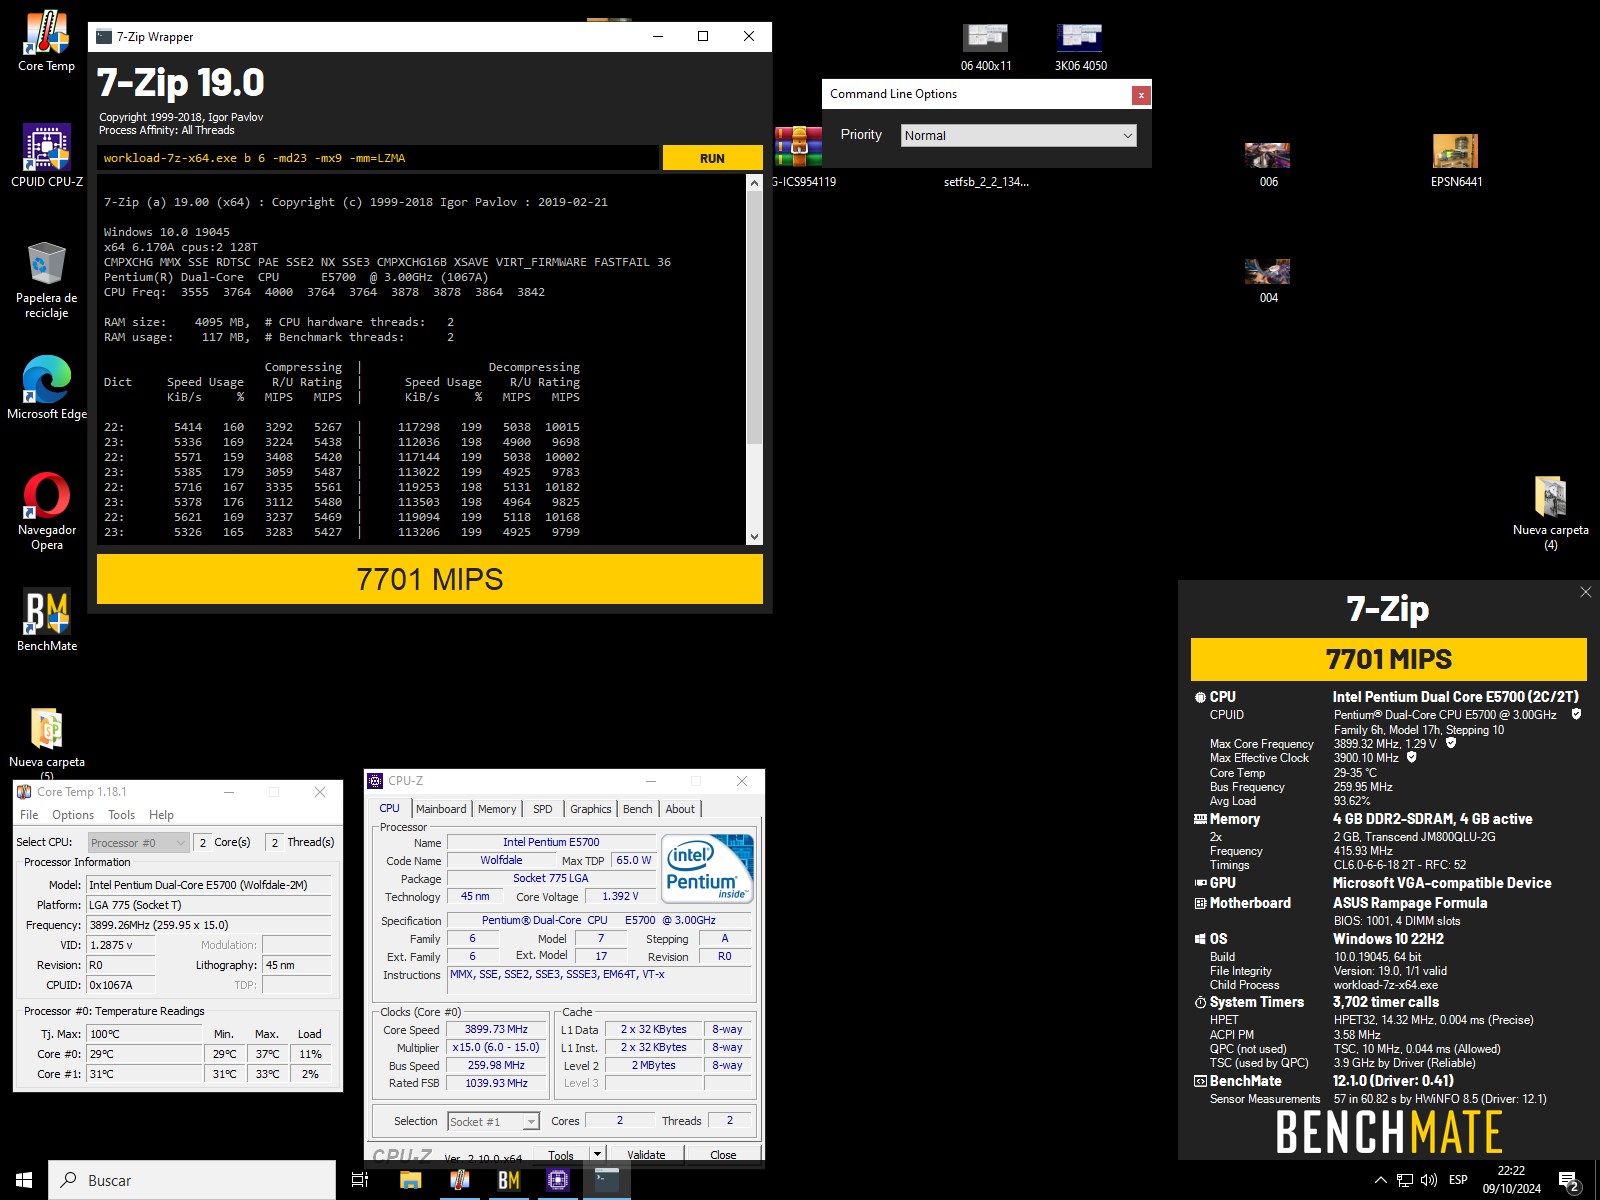1600x1200 pixels.
Task: Open the BenchMate desktop shortcut
Action: click(47, 620)
